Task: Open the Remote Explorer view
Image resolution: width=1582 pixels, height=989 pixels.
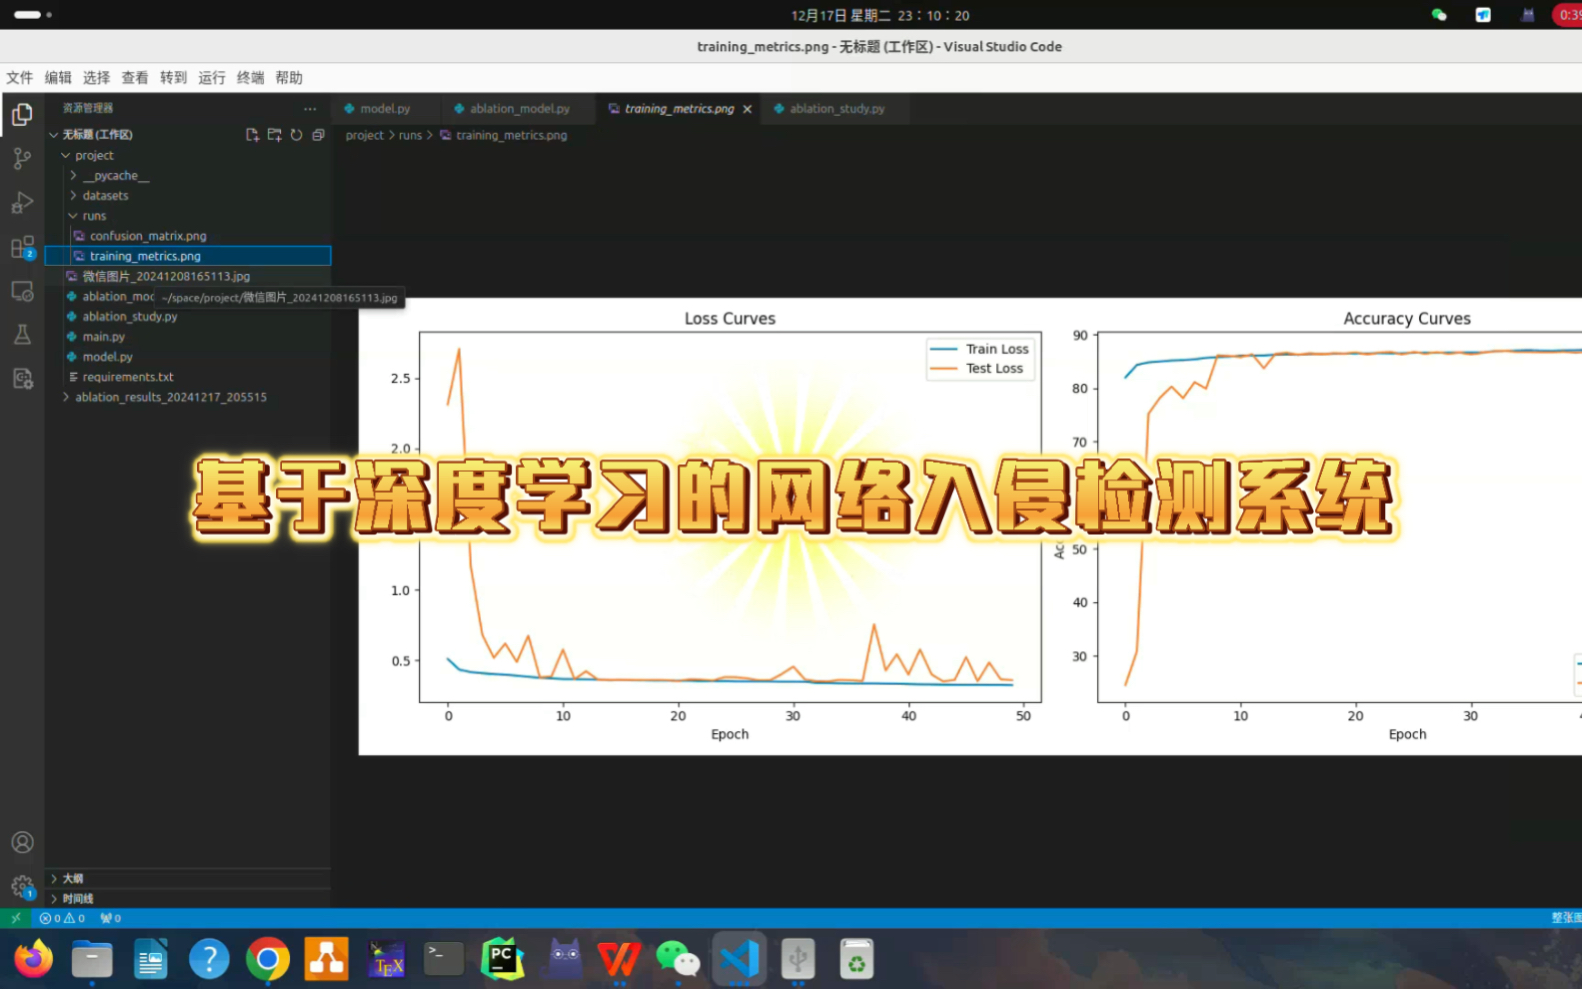Action: [22, 291]
